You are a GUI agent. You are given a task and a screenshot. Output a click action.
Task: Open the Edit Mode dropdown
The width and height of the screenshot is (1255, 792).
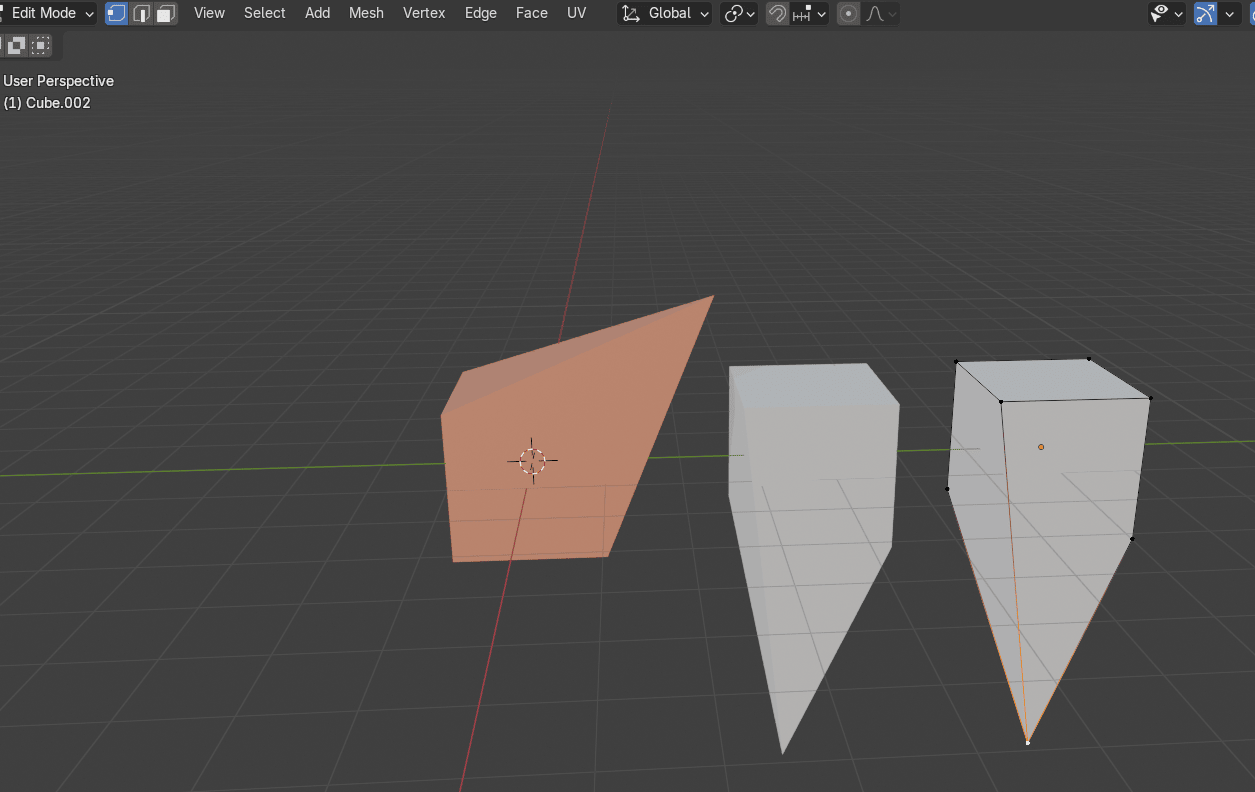[49, 13]
